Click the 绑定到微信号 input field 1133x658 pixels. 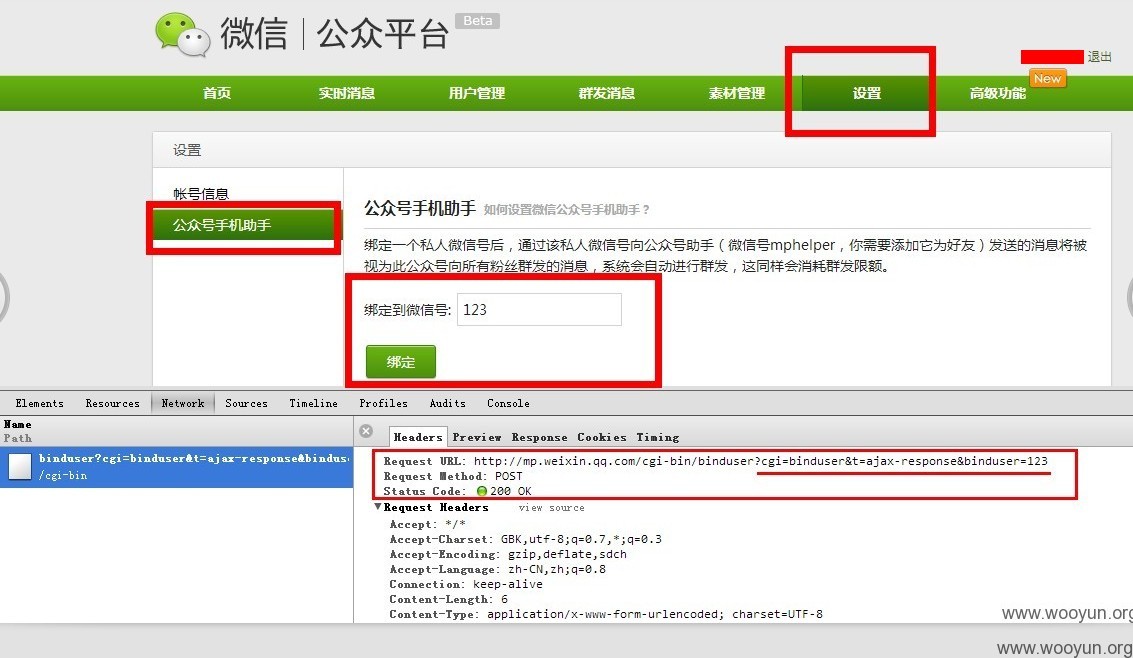pyautogui.click(x=539, y=310)
